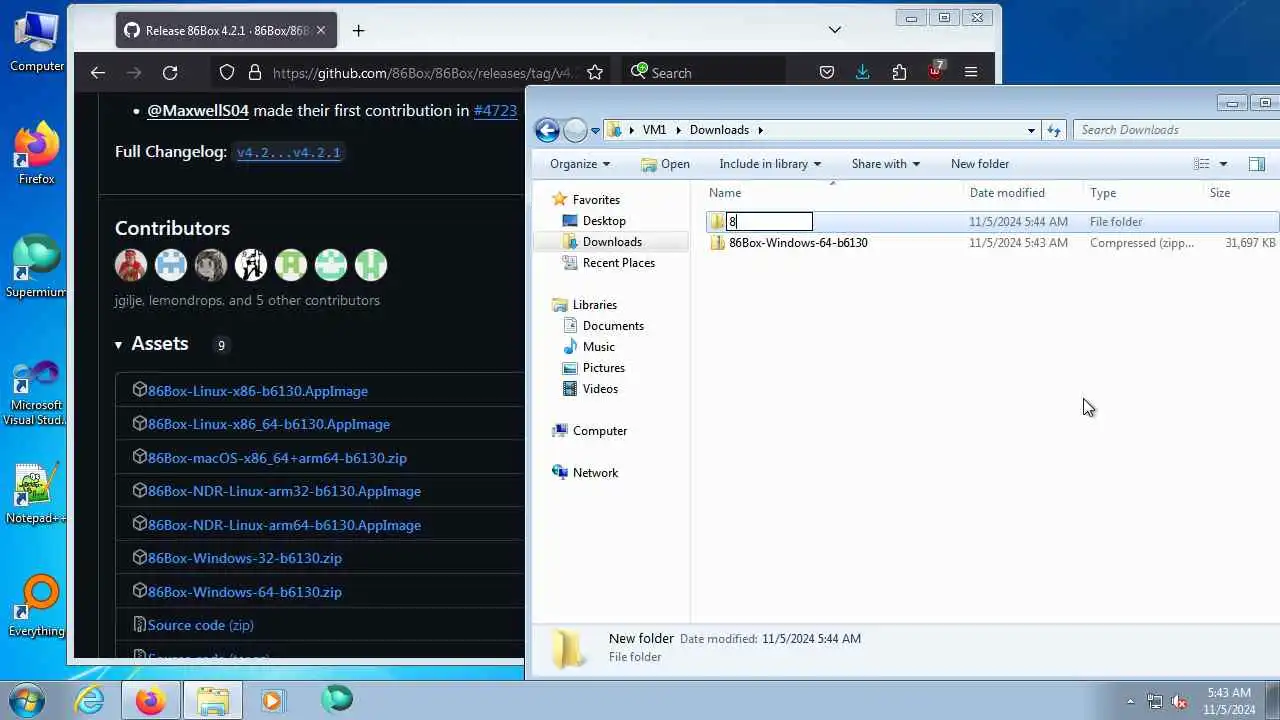Viewport: 1280px width, 720px height.
Task: Bookmark this page with the star icon
Action: point(595,72)
